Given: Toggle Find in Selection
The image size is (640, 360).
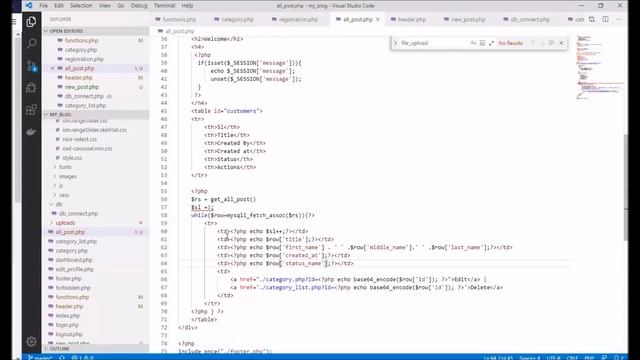Looking at the screenshot, I should tap(551, 43).
